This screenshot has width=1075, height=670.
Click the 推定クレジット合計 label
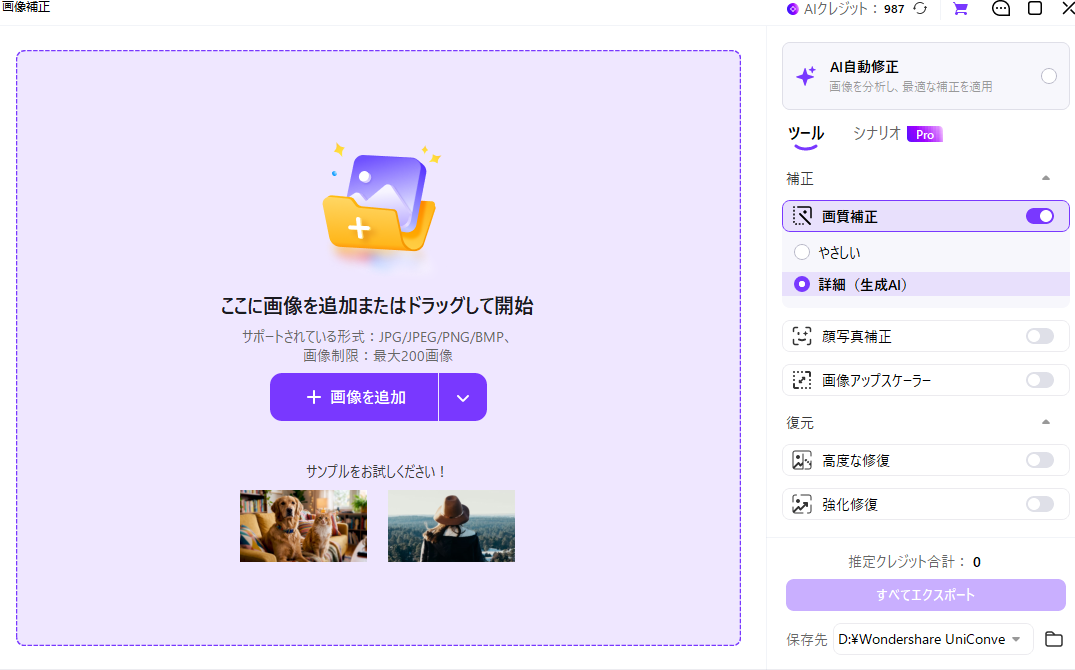[x=906, y=562]
